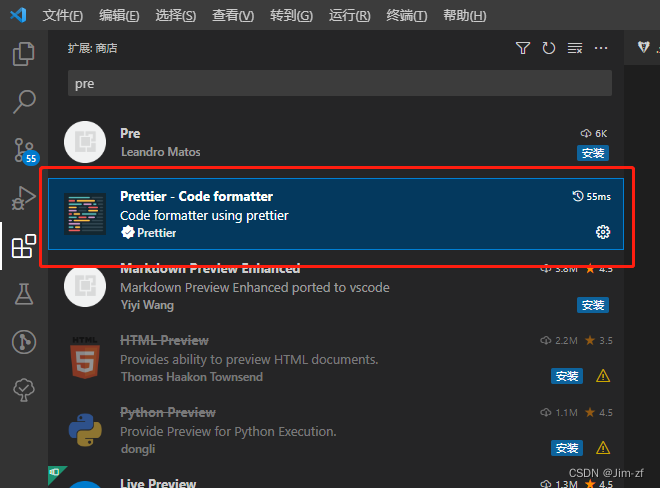Screen dimensions: 660x488
Task: Open the 文件(F) menu
Action: pos(62,16)
